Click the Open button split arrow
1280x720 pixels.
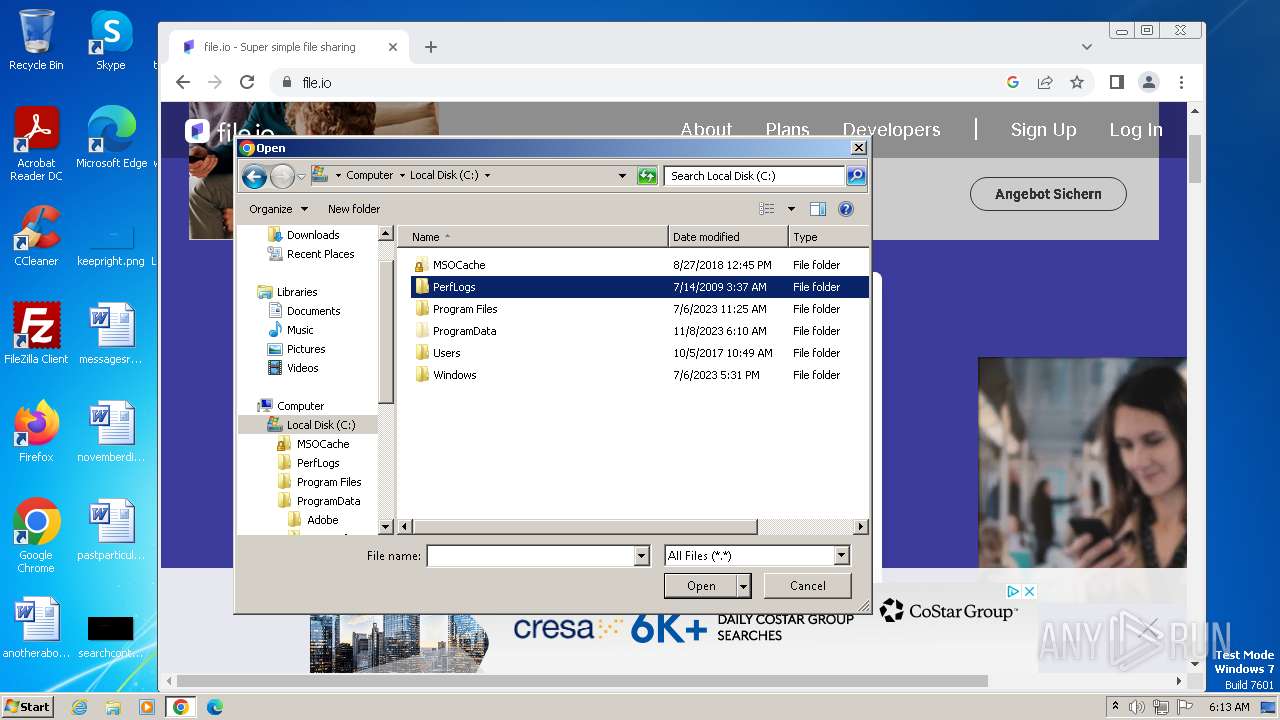click(743, 586)
